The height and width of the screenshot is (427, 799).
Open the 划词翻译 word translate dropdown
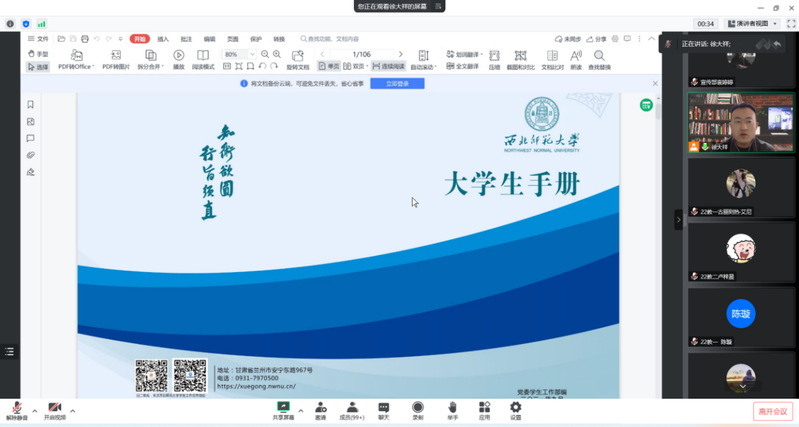click(464, 54)
